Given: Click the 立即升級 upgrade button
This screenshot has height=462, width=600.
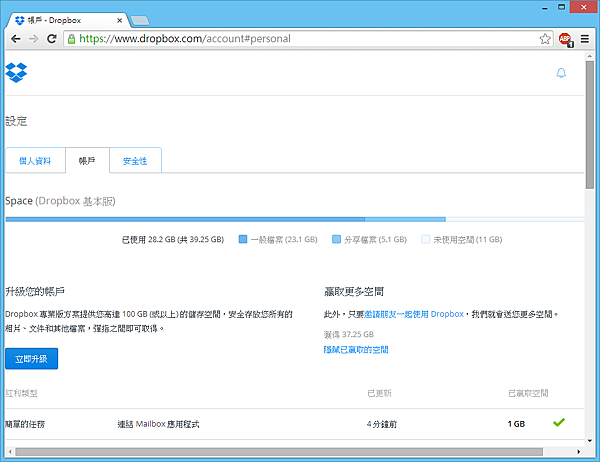Looking at the screenshot, I should (x=31, y=359).
